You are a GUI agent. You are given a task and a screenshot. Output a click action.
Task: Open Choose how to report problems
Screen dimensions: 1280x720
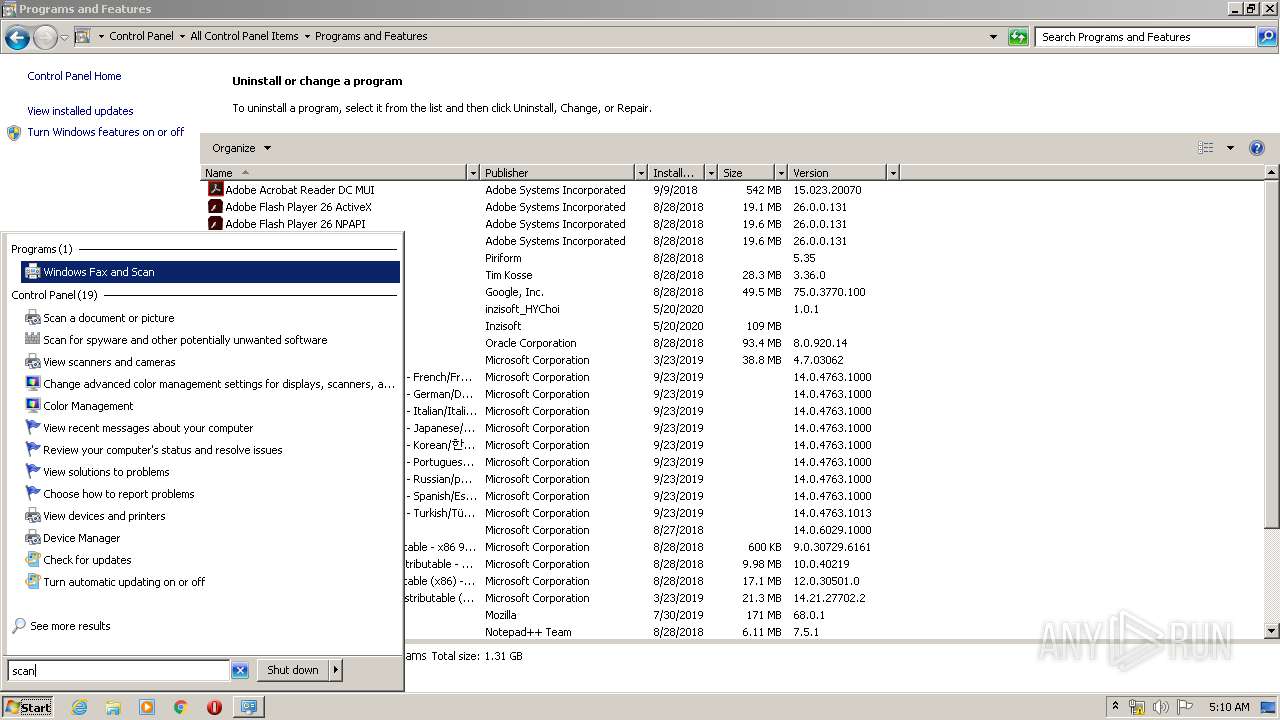point(118,494)
